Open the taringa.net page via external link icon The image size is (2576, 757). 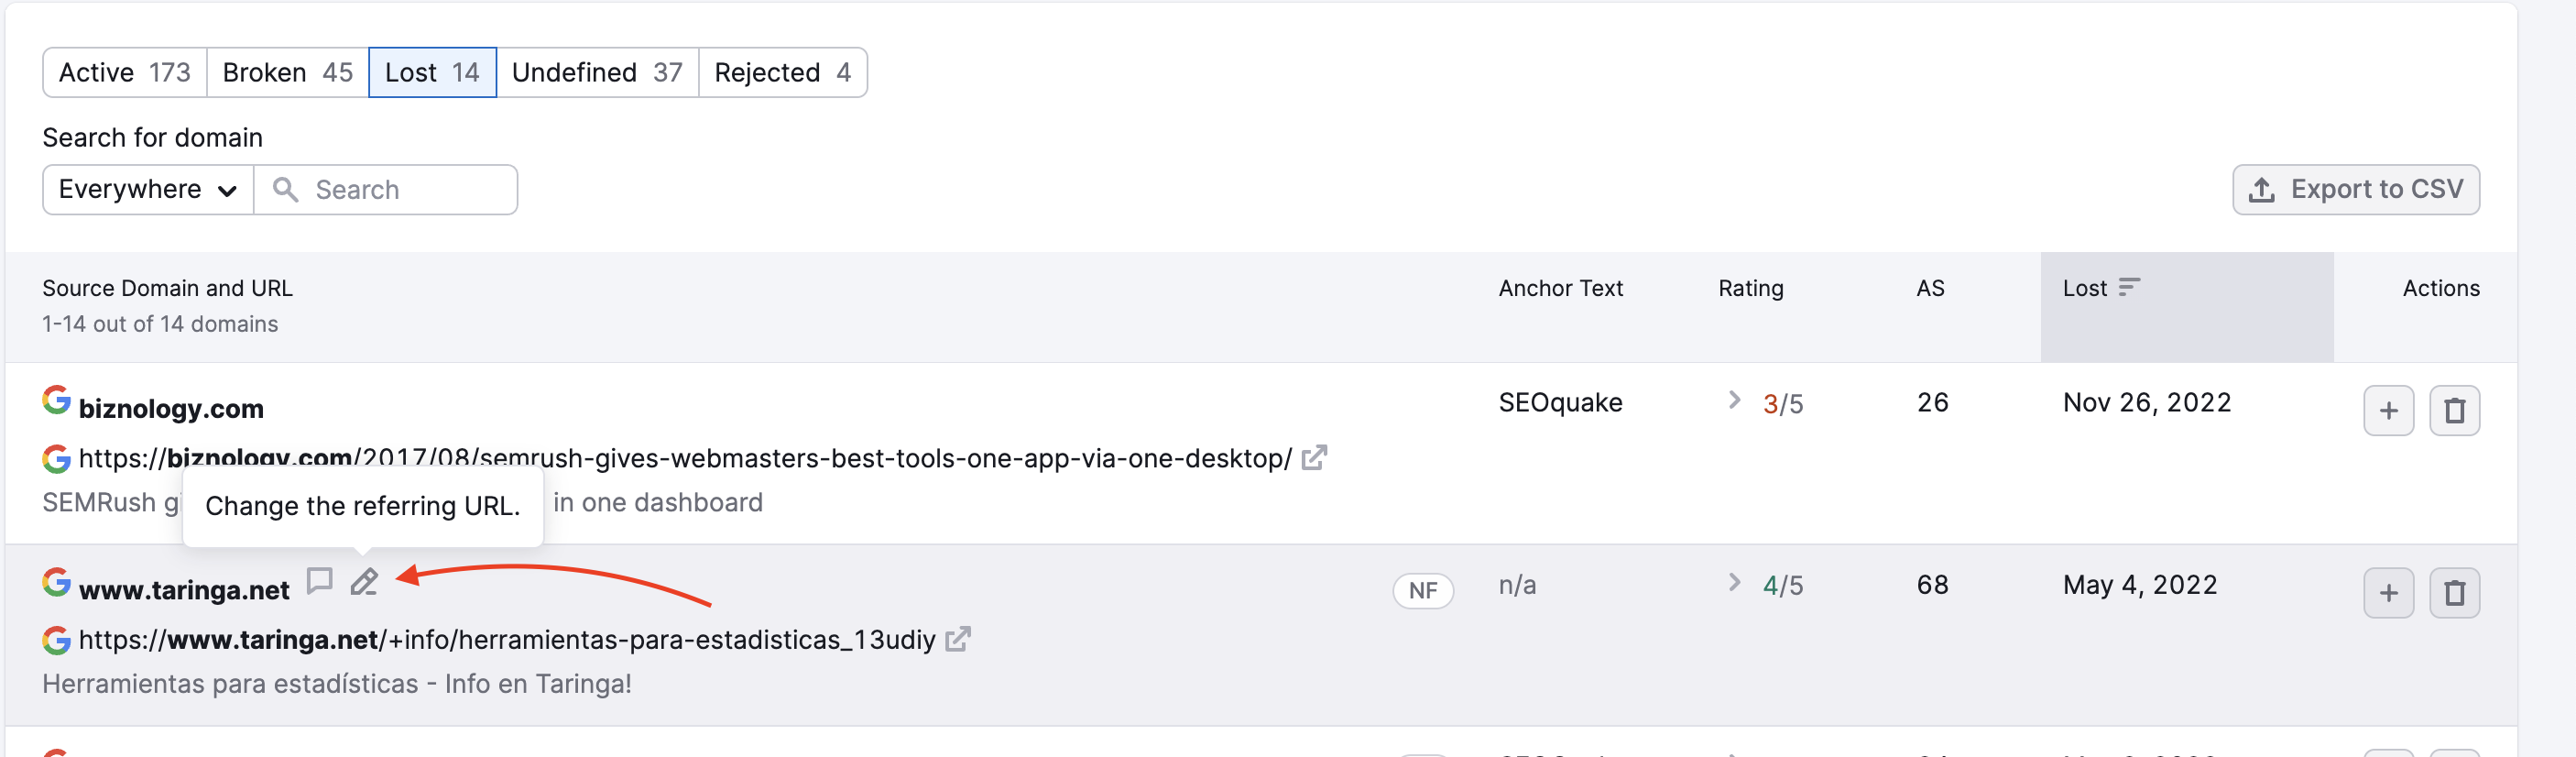(960, 639)
